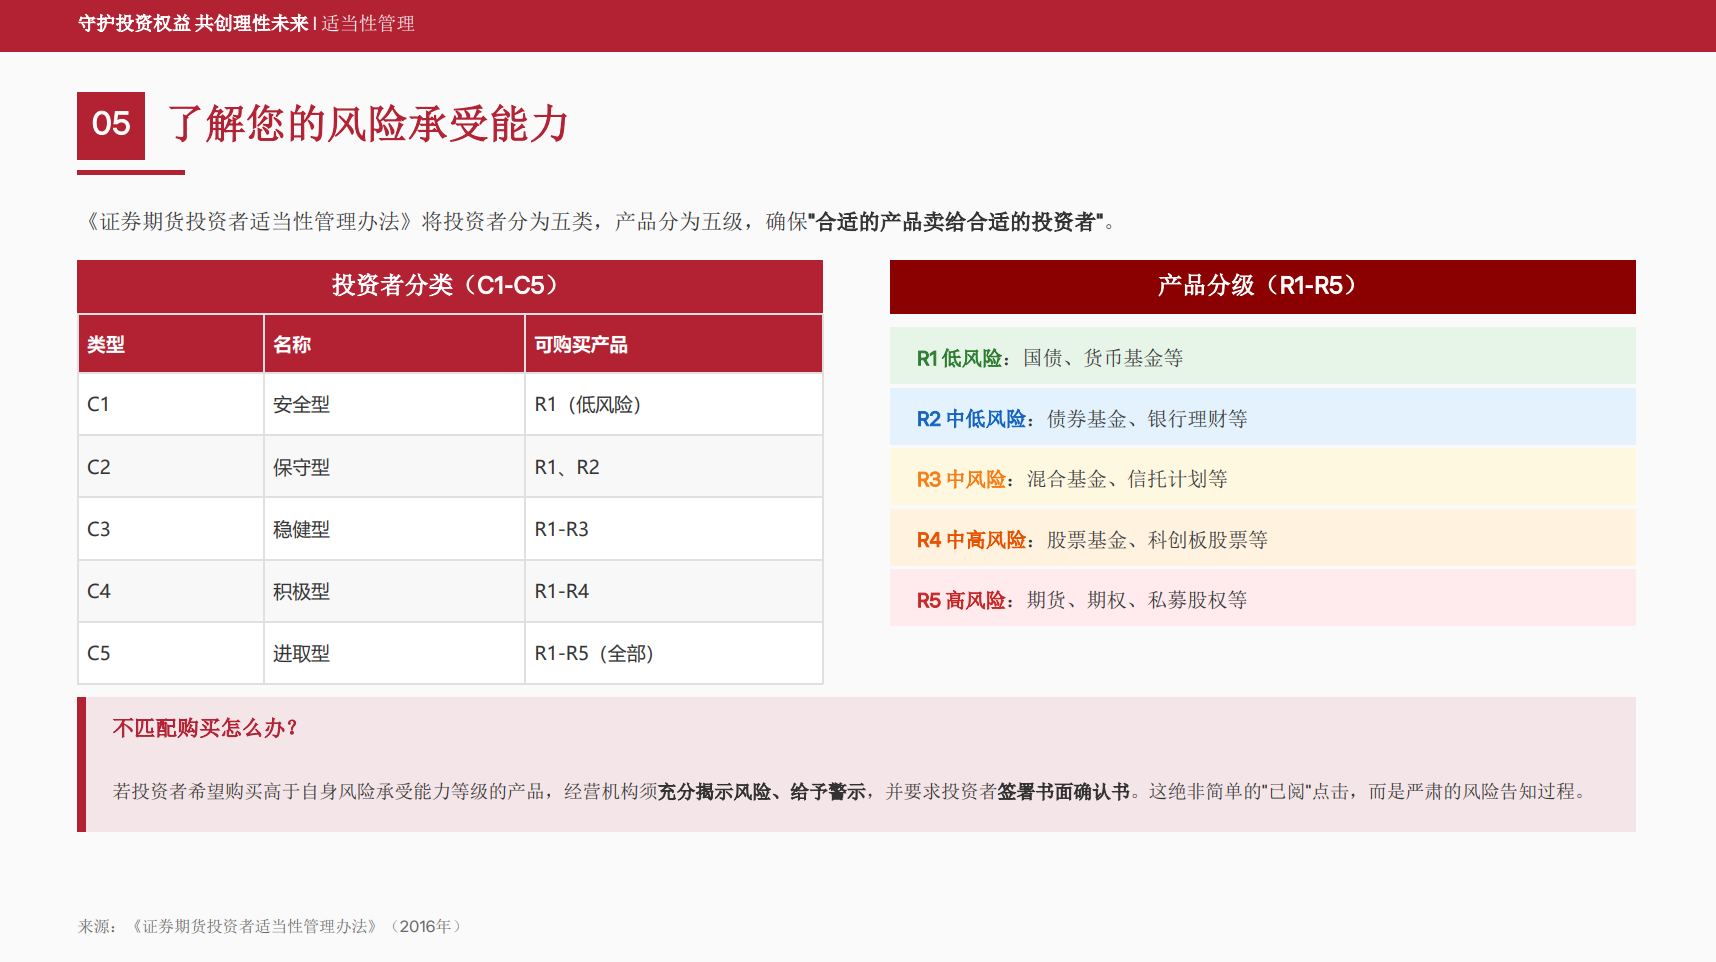
Task: Click the header text 守护投资权益 共创理性未来
Action: point(193,23)
